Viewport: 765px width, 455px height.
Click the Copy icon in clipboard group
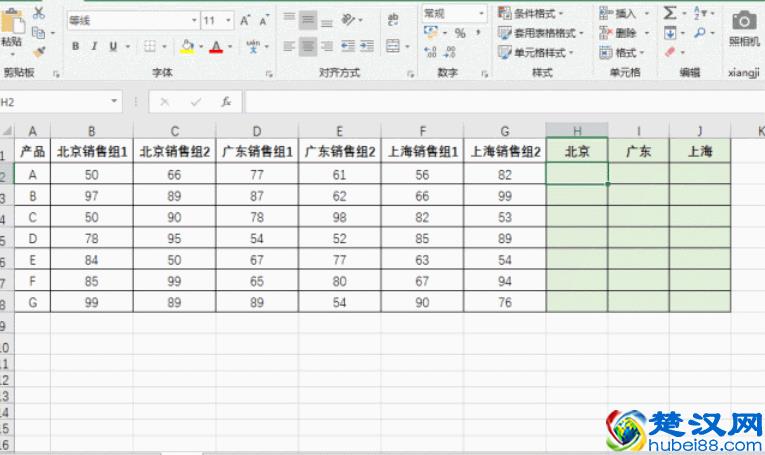(39, 33)
